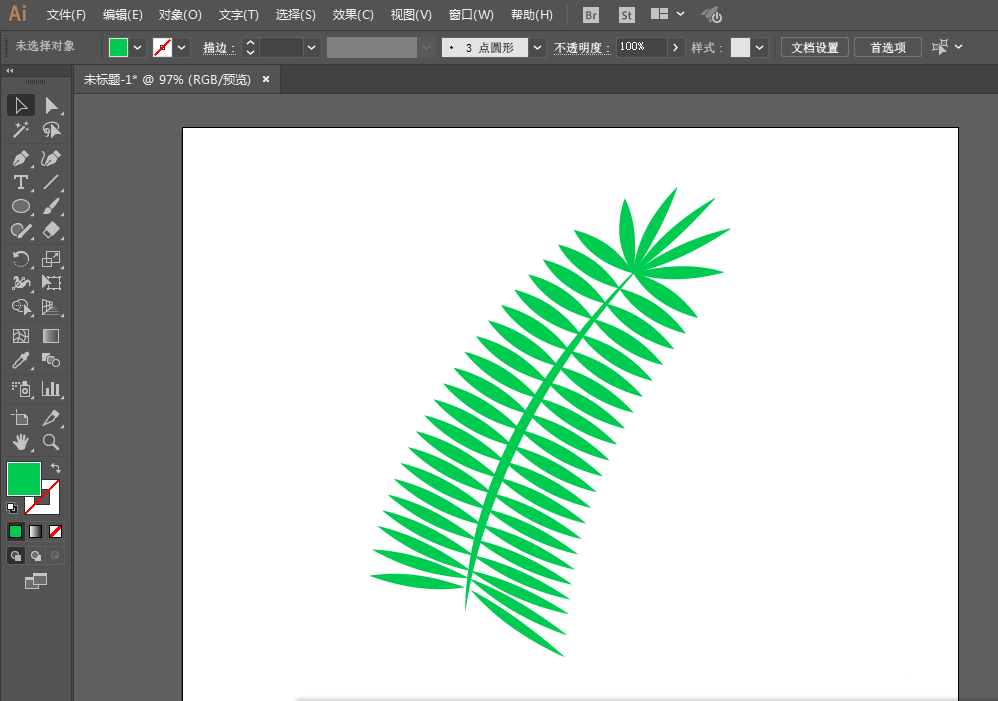The image size is (998, 701).
Task: Select the Hand tool
Action: click(20, 441)
